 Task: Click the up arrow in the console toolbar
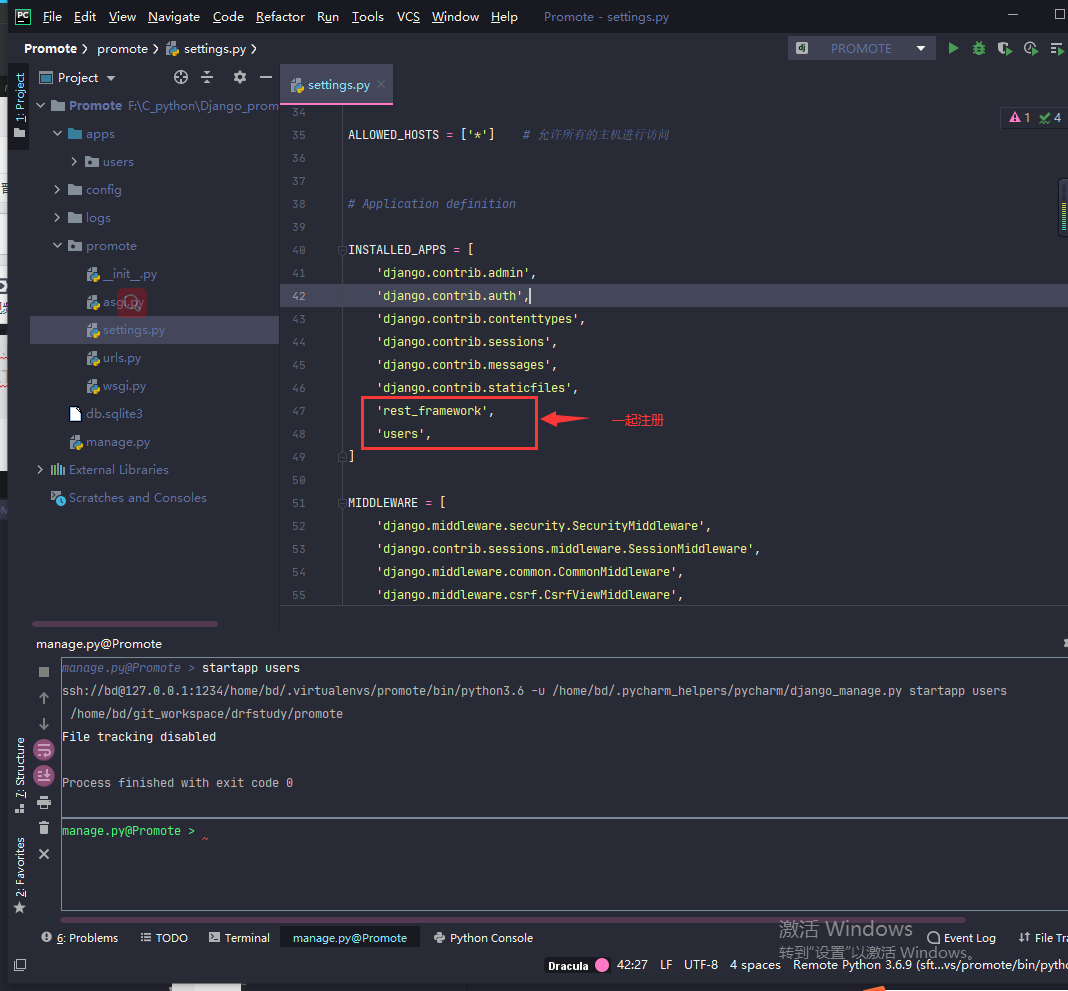44,698
